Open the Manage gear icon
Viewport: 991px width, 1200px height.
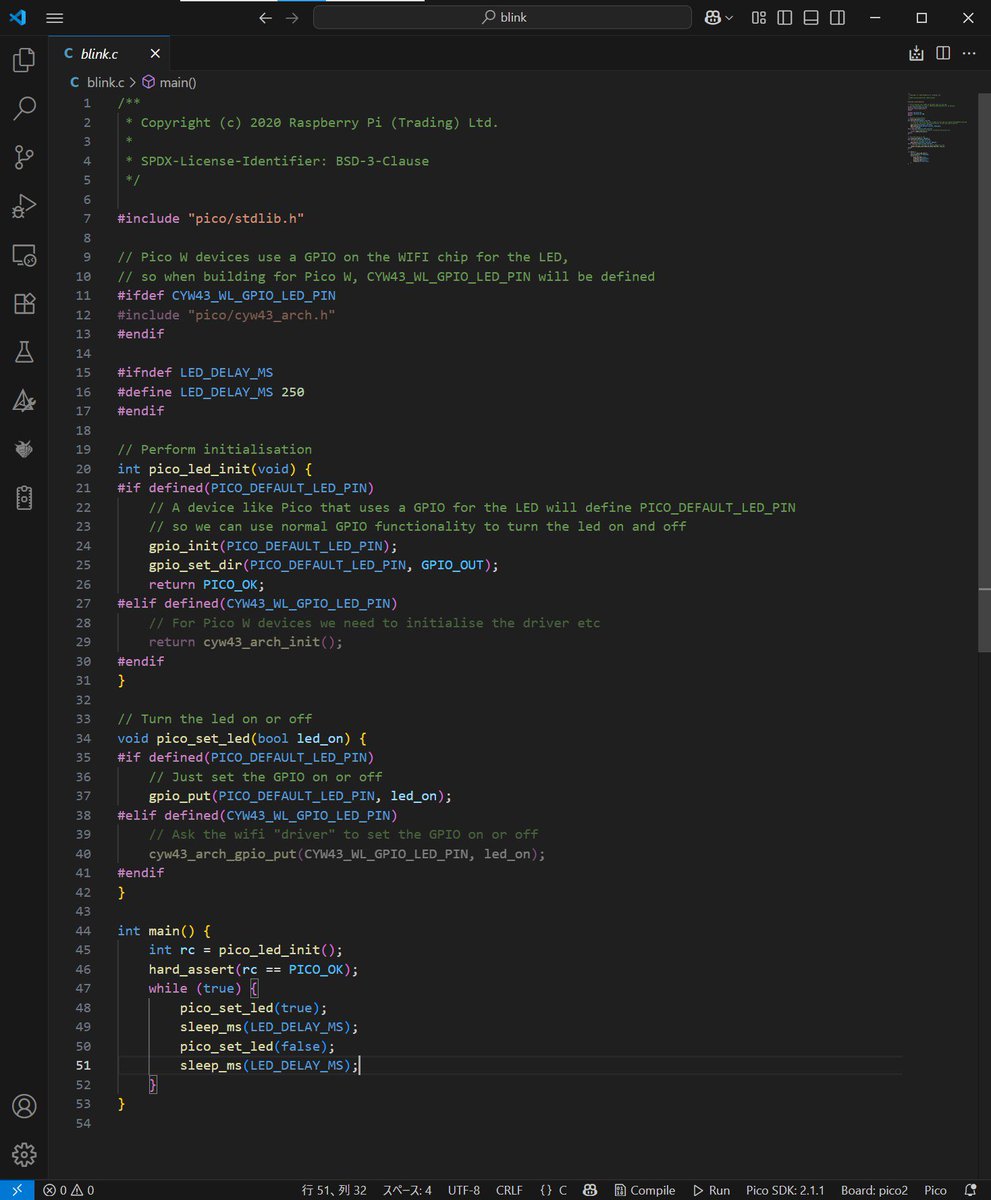24,1154
